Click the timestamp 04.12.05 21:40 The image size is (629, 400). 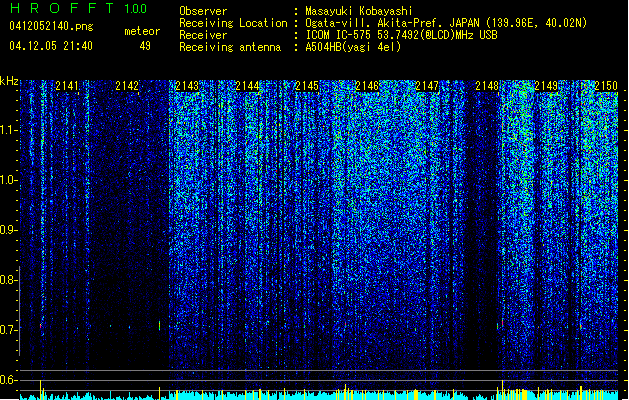(51, 46)
